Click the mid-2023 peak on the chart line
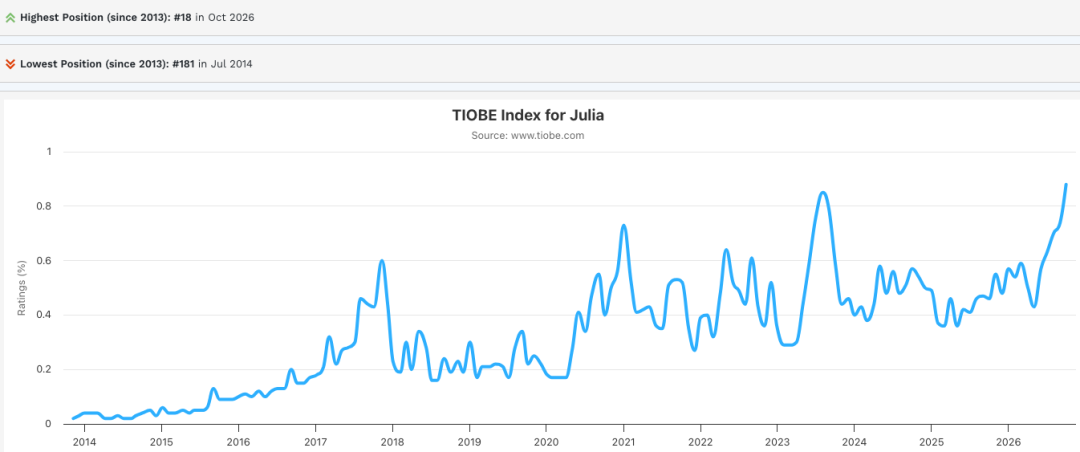This screenshot has height=452, width=1080. [822, 192]
